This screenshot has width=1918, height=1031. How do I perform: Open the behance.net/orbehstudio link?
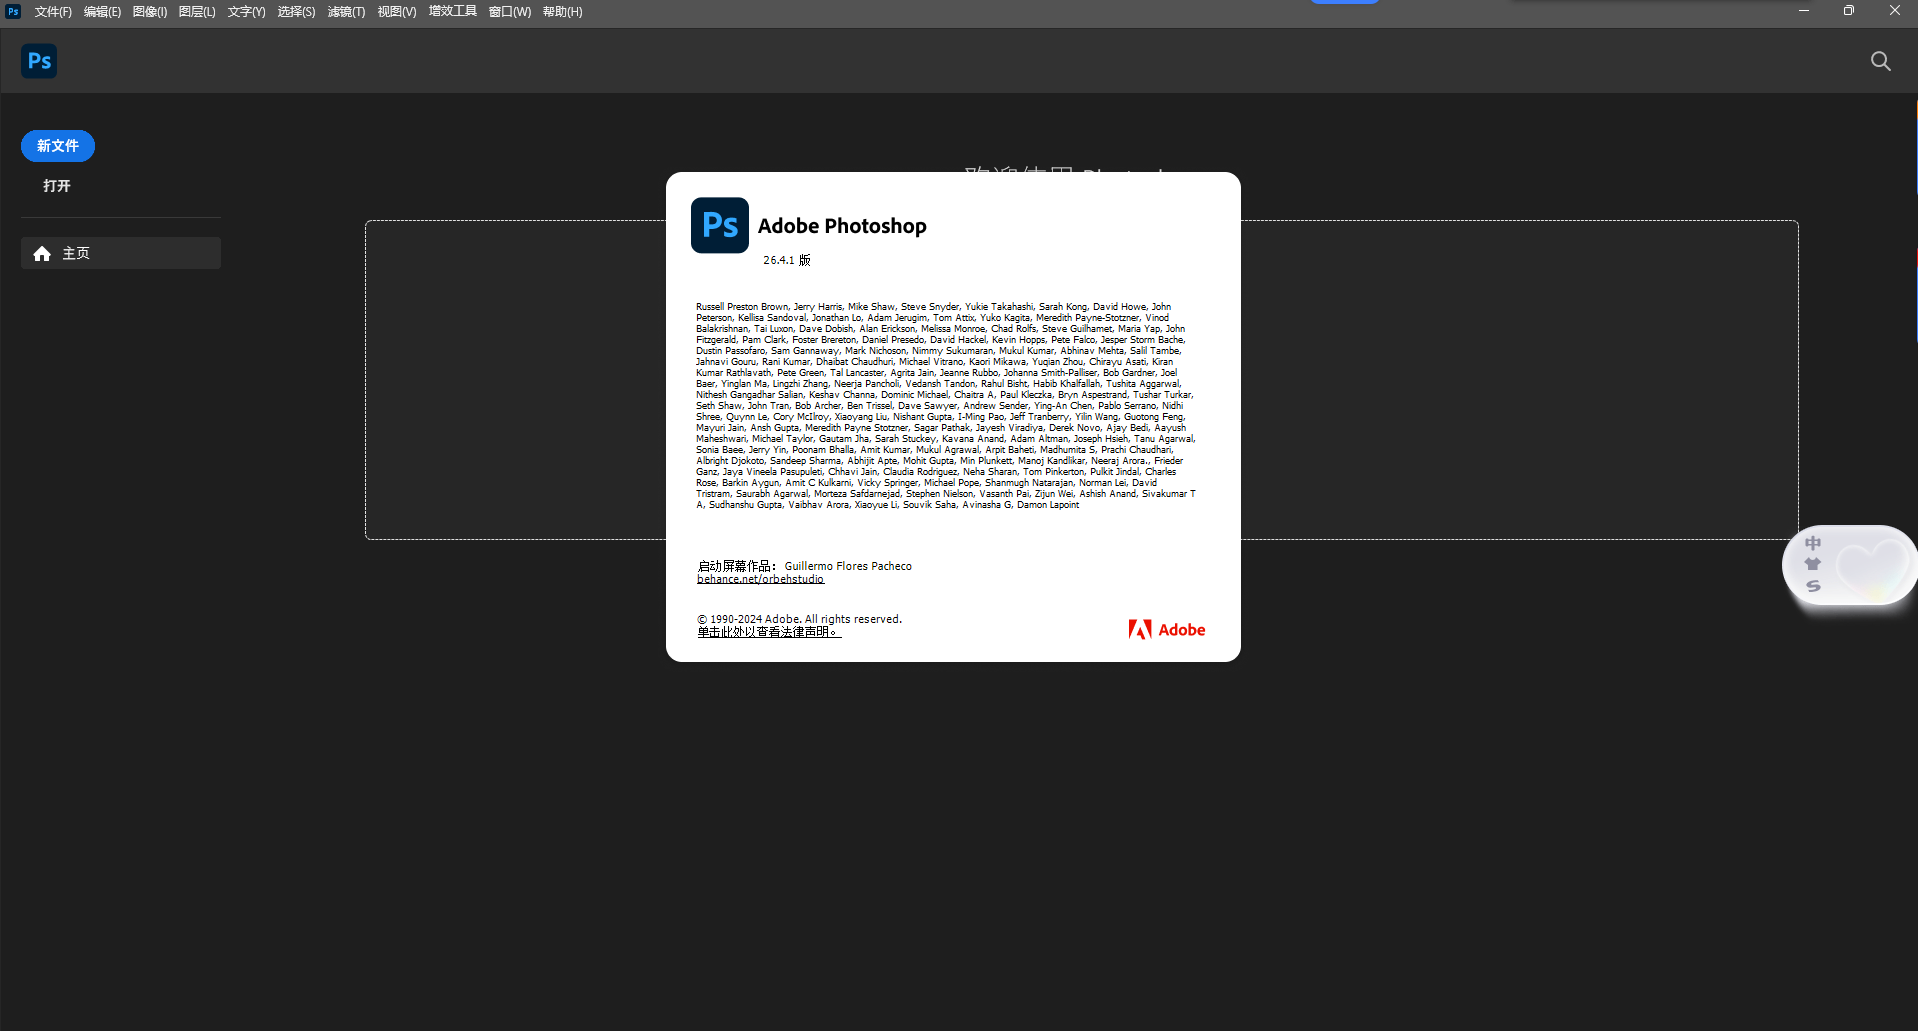pos(760,579)
